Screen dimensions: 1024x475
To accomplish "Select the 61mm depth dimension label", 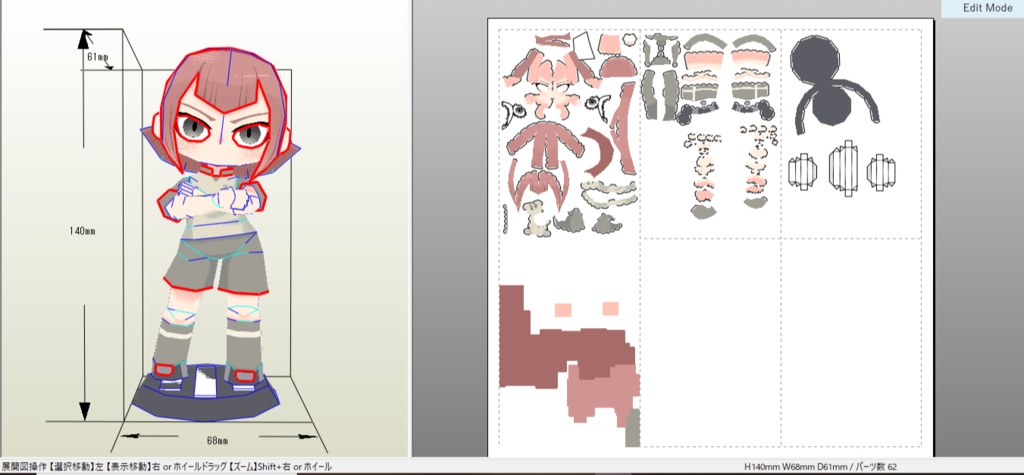I will [x=97, y=57].
